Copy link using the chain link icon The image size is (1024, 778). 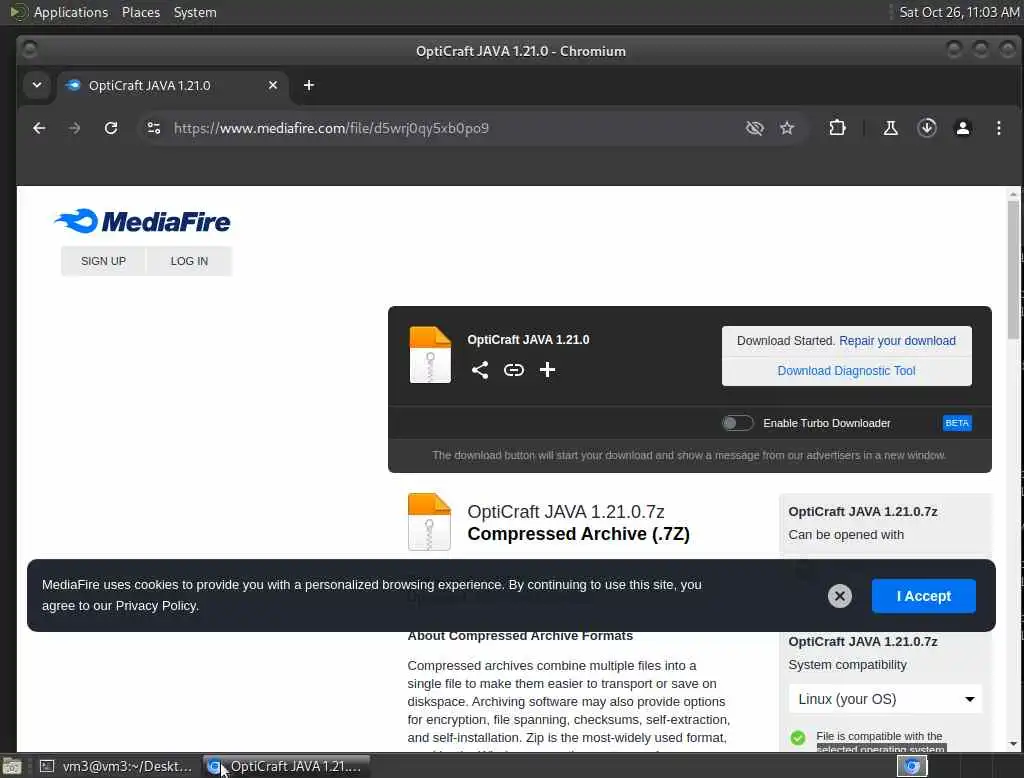(514, 370)
